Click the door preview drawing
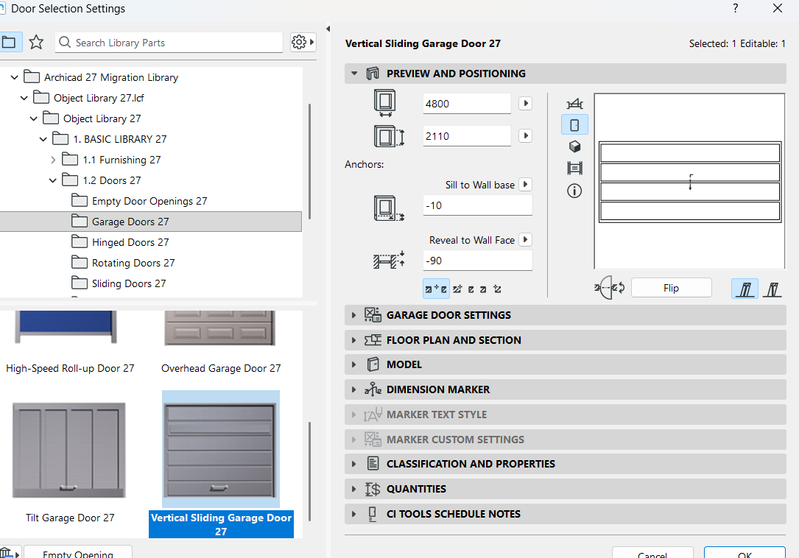Viewport: 799px width, 558px height. tap(689, 181)
